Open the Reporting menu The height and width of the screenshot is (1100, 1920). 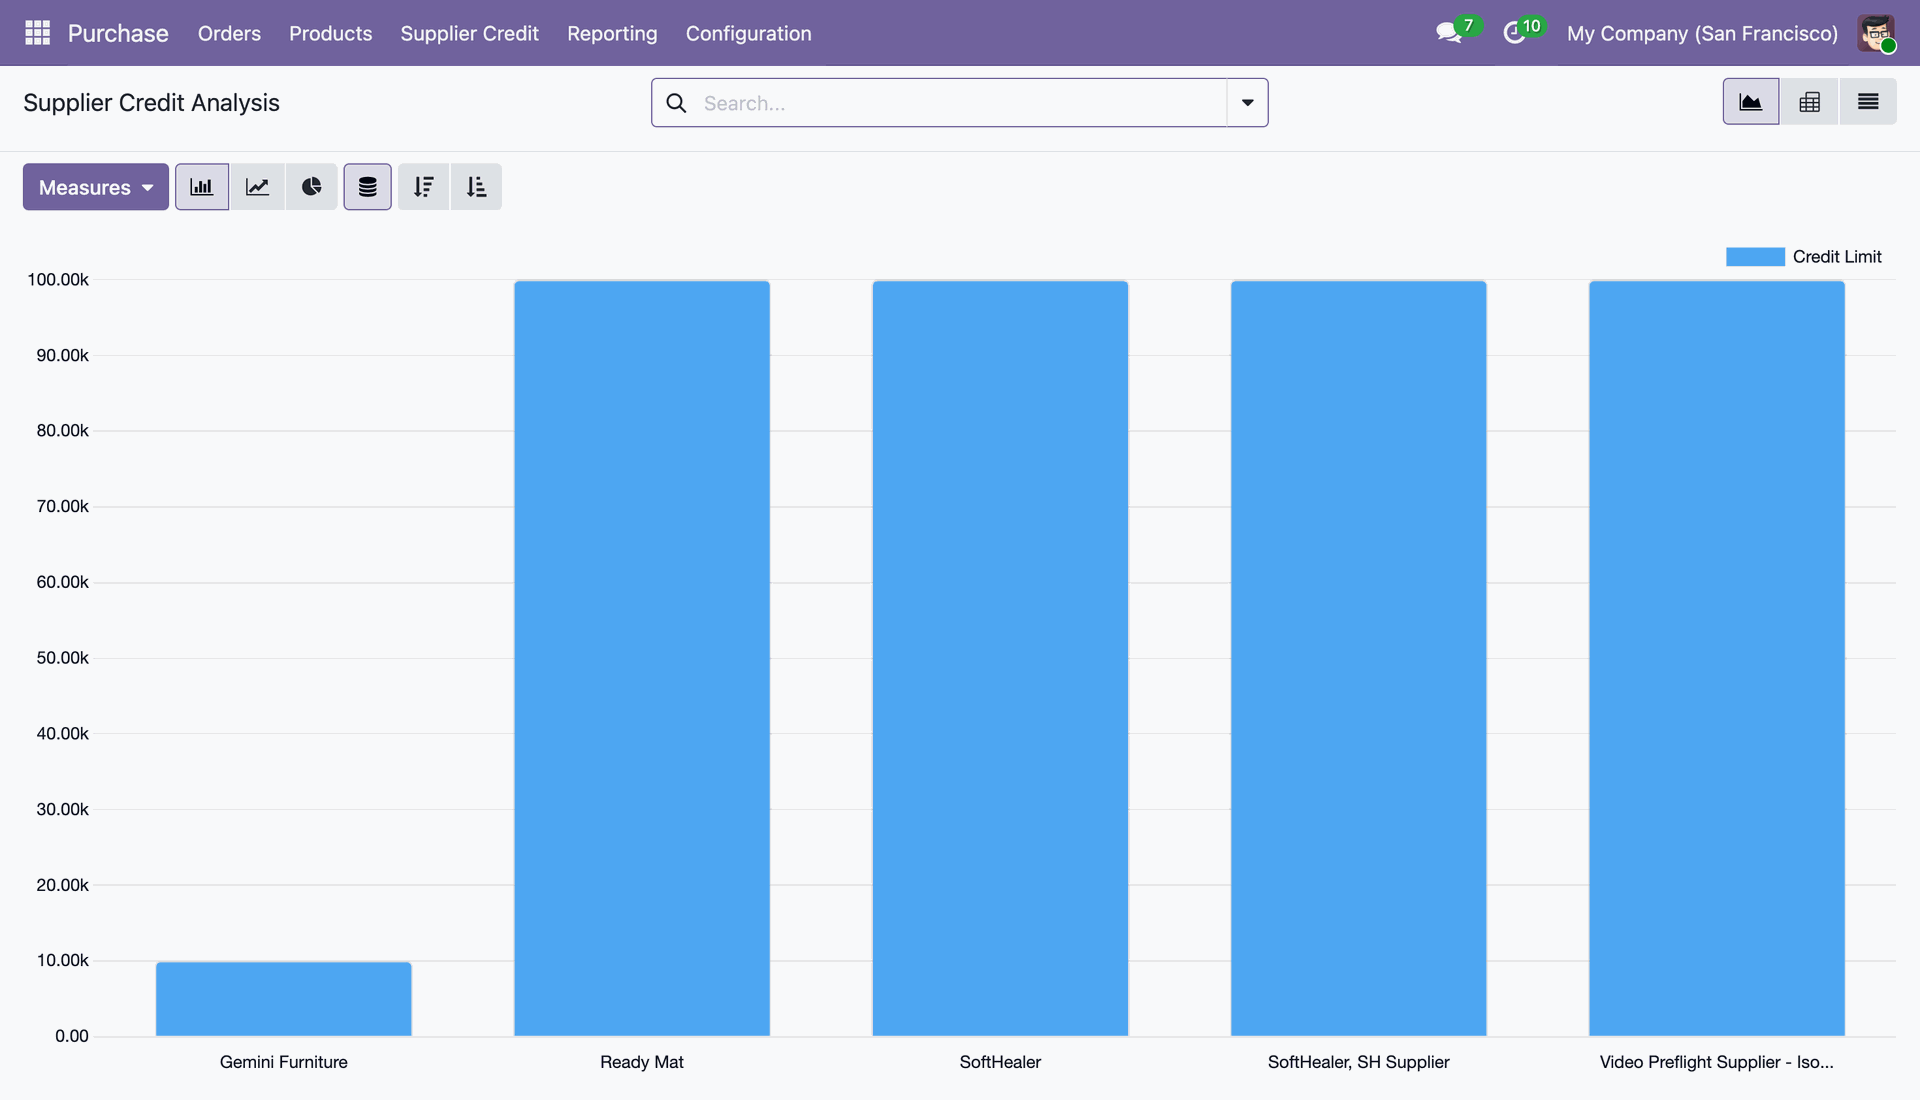(x=612, y=33)
